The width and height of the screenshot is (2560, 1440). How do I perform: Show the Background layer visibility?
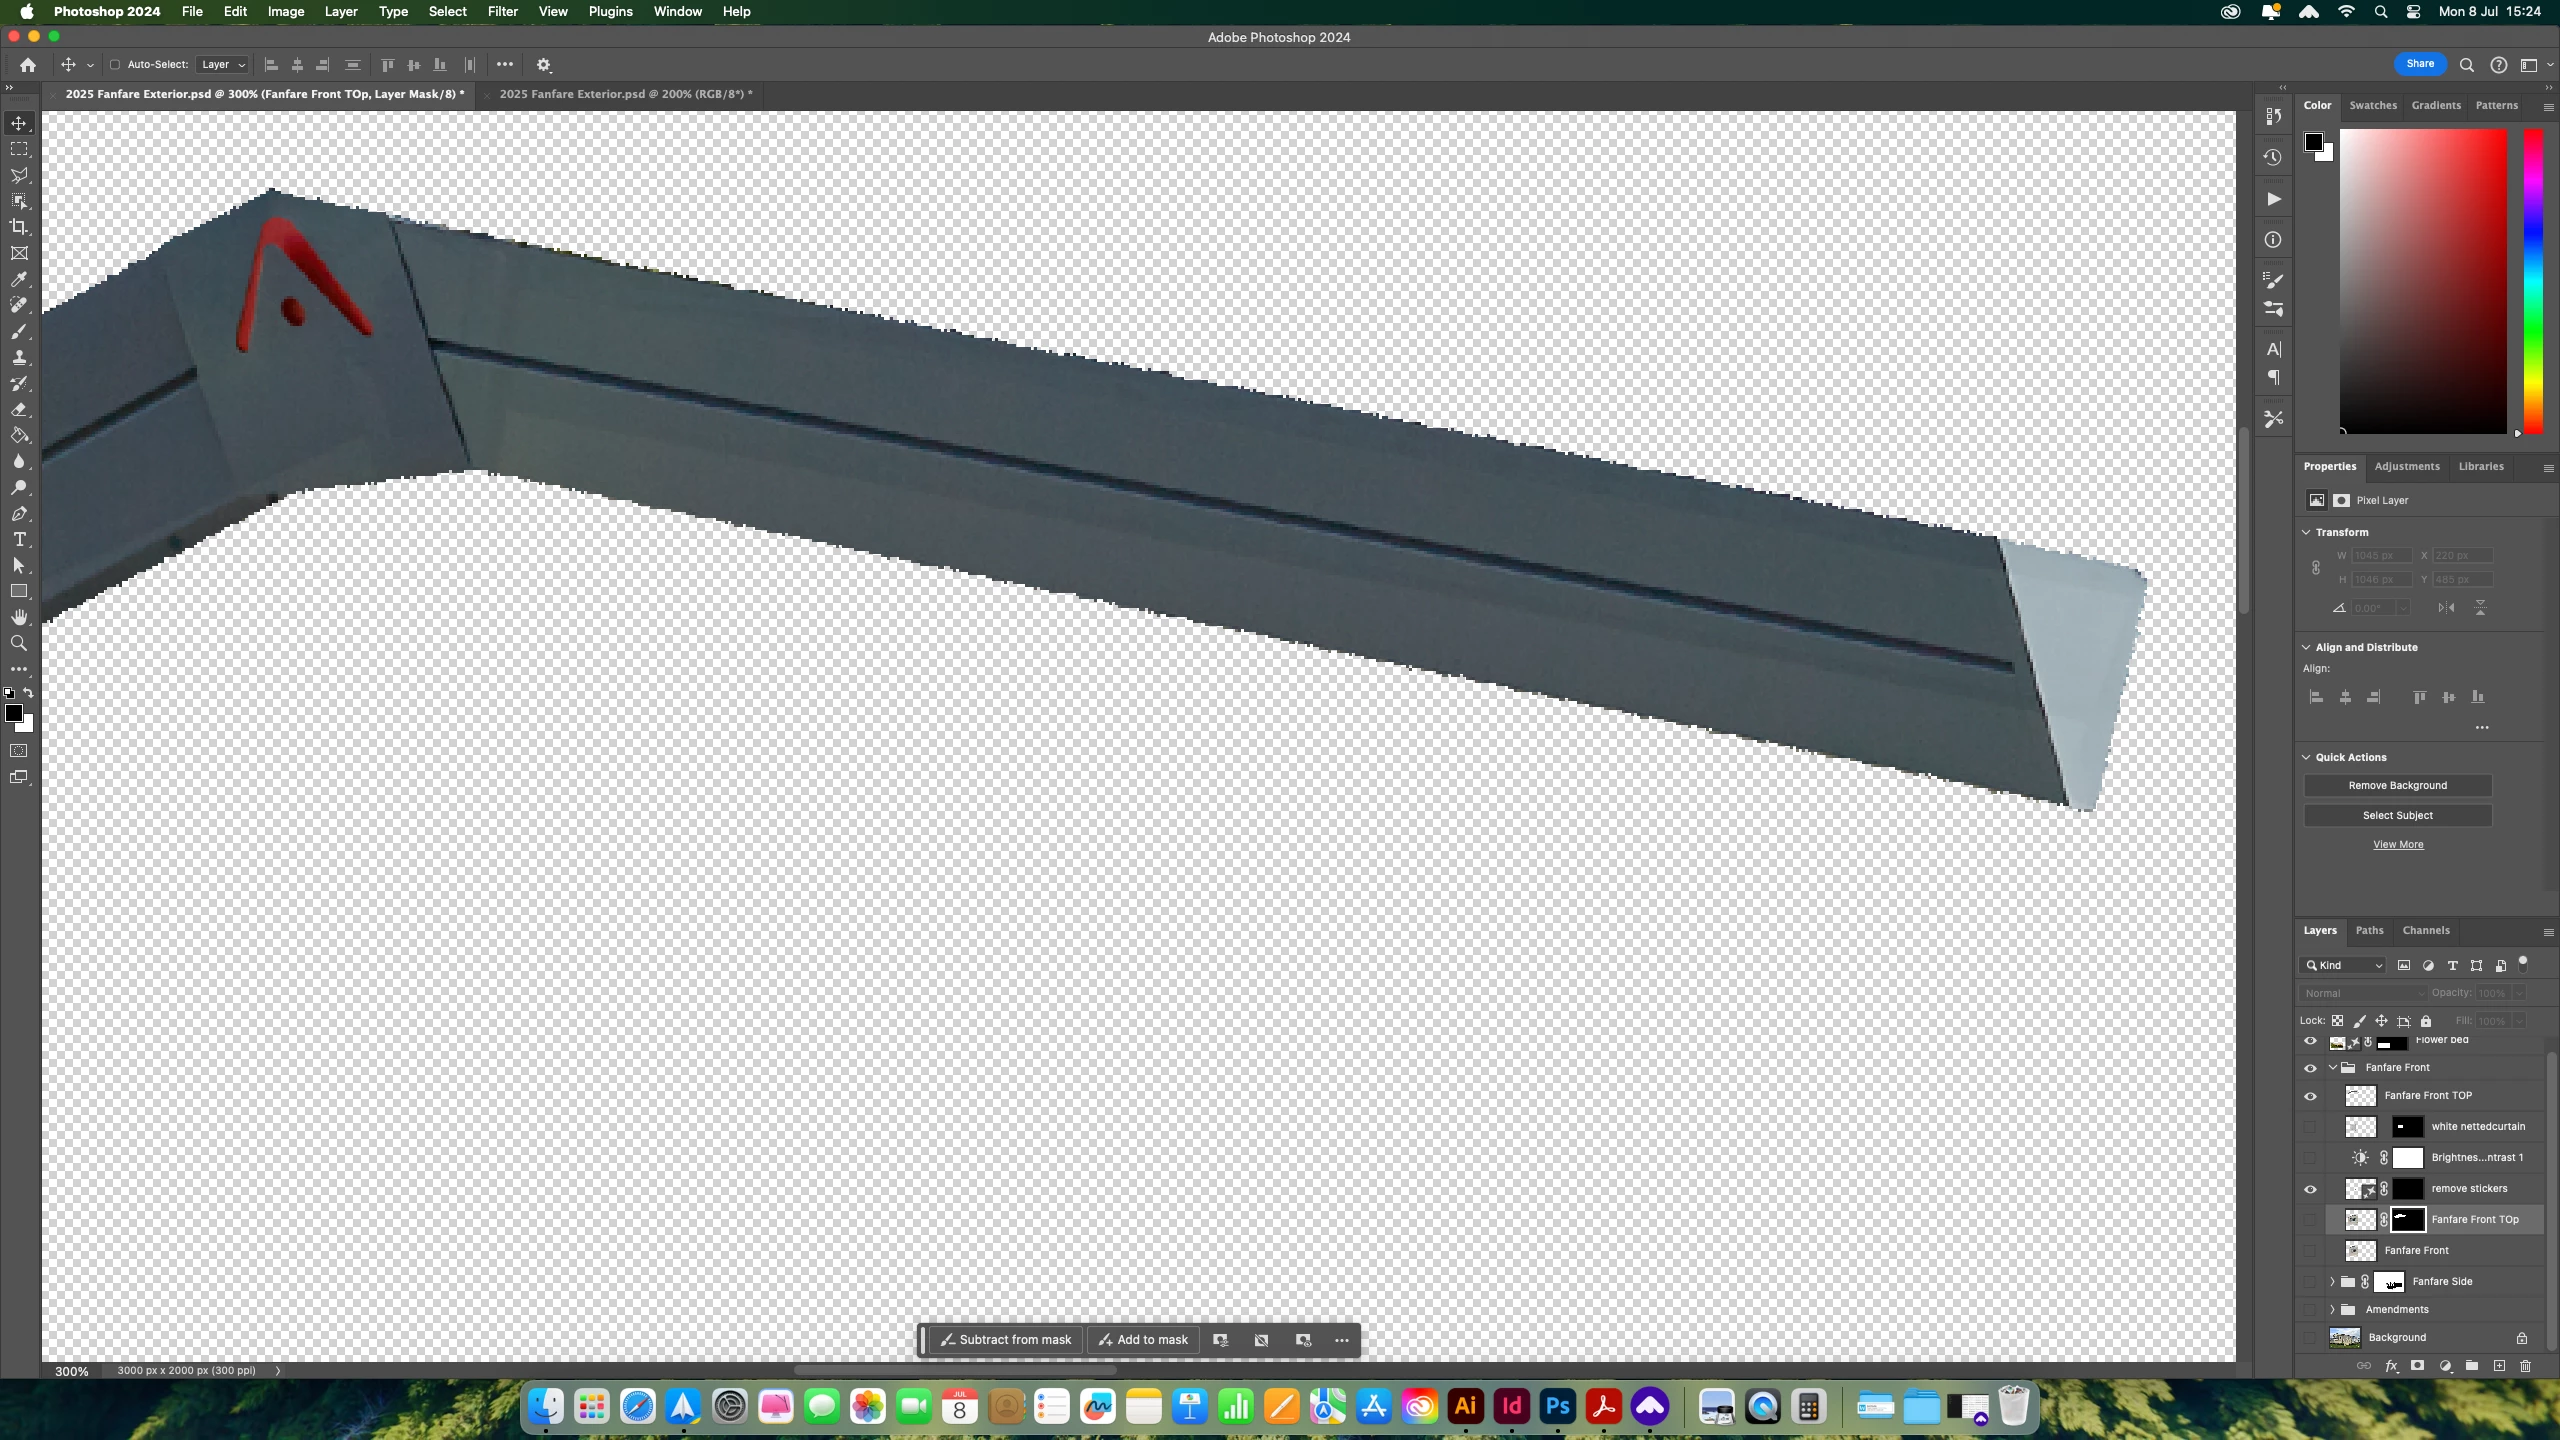click(2310, 1338)
